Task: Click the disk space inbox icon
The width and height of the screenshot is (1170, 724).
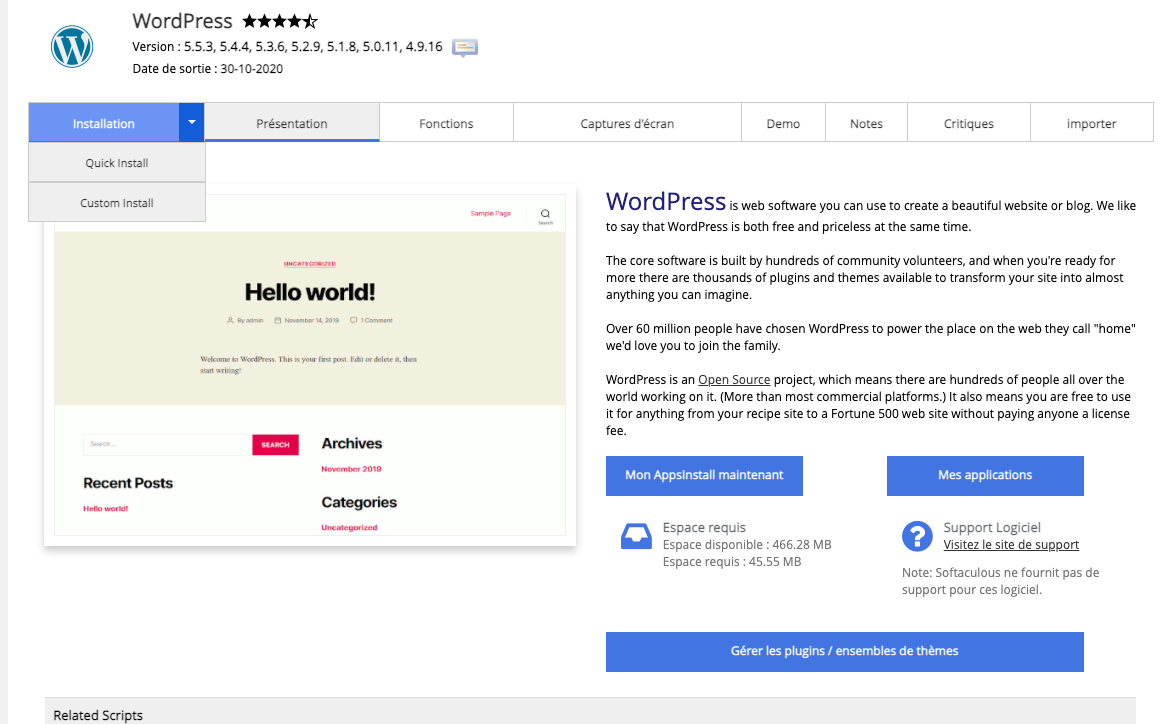Action: coord(637,537)
